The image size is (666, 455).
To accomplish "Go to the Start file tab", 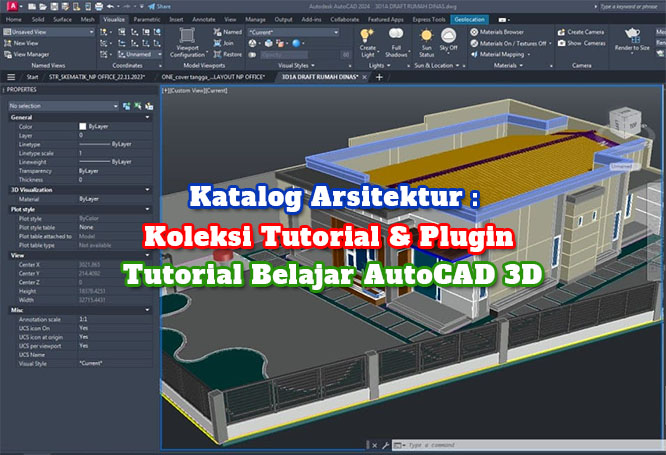I will [x=32, y=77].
